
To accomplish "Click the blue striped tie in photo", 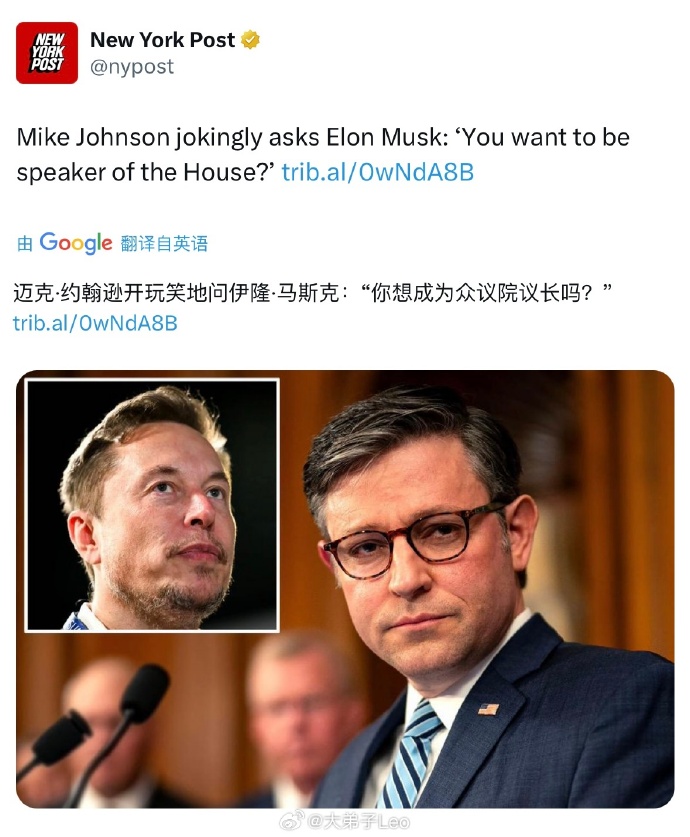I will 410,752.
